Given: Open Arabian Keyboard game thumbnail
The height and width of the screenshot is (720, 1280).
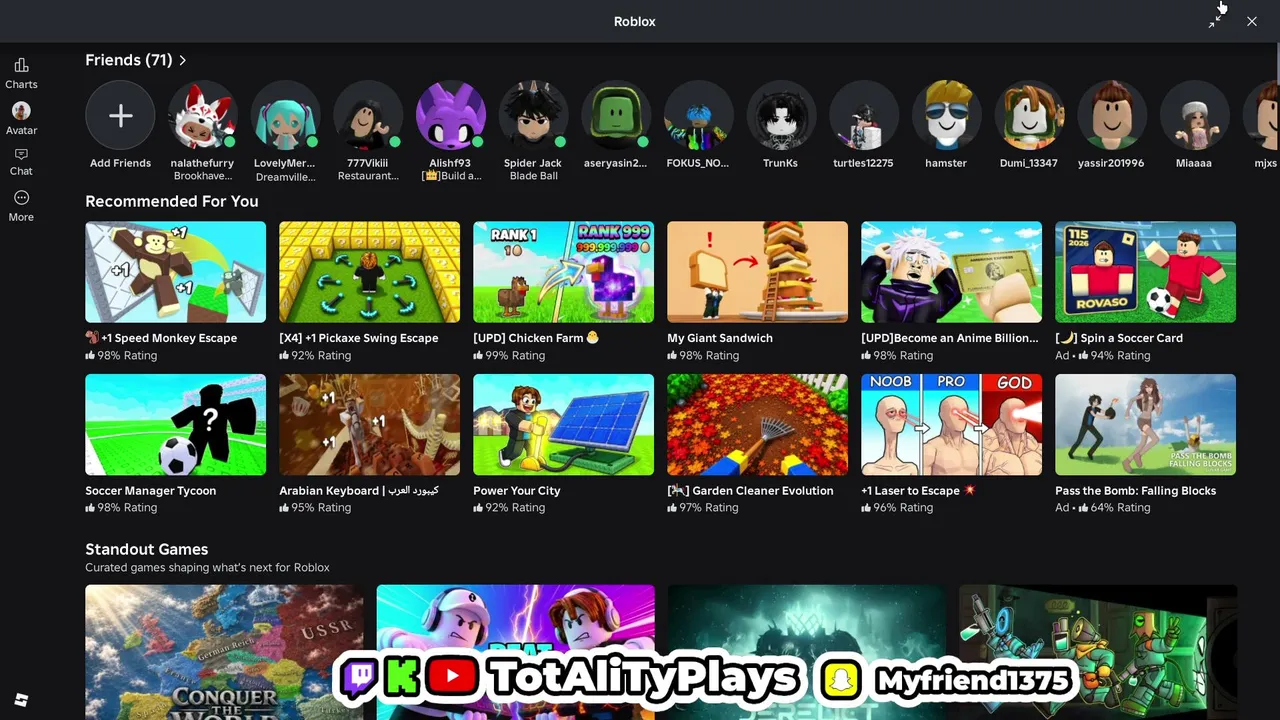Looking at the screenshot, I should point(370,425).
